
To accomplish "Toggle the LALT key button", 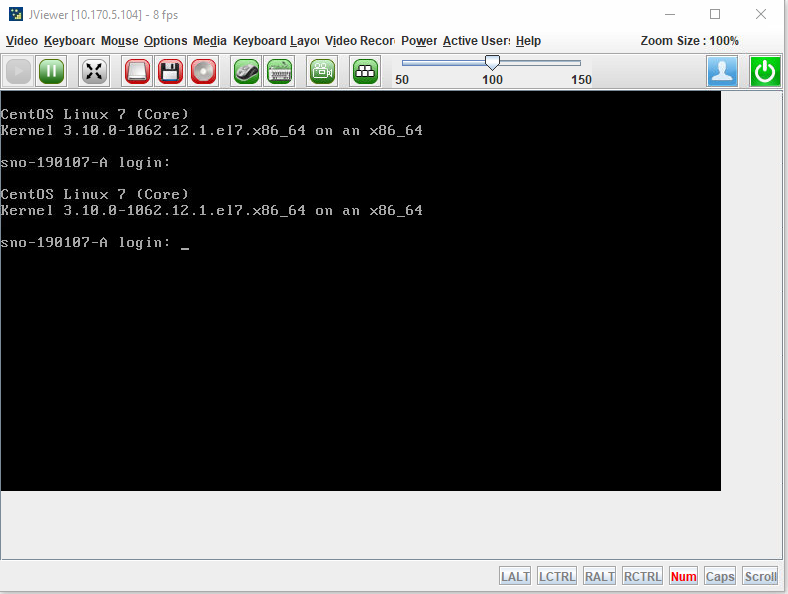I will [x=515, y=576].
